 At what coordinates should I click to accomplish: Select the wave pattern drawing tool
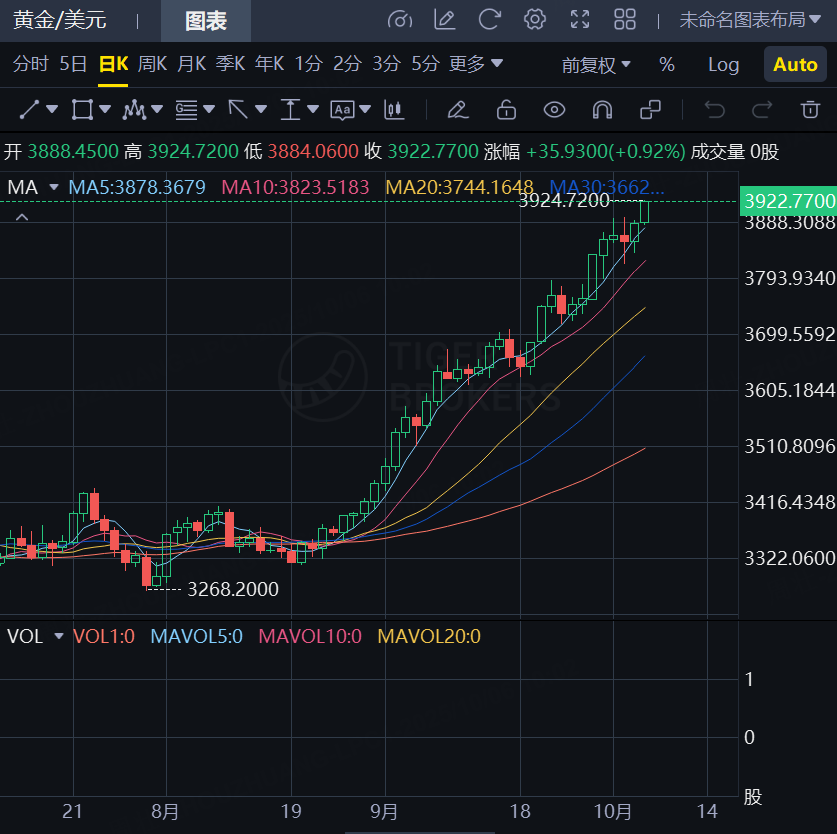click(x=133, y=109)
